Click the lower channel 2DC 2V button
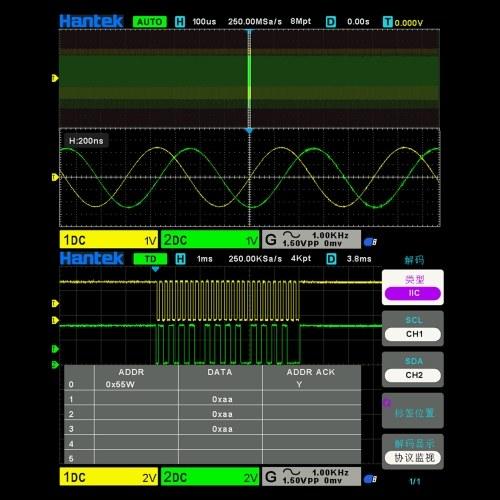500x500 pixels. click(x=210, y=477)
